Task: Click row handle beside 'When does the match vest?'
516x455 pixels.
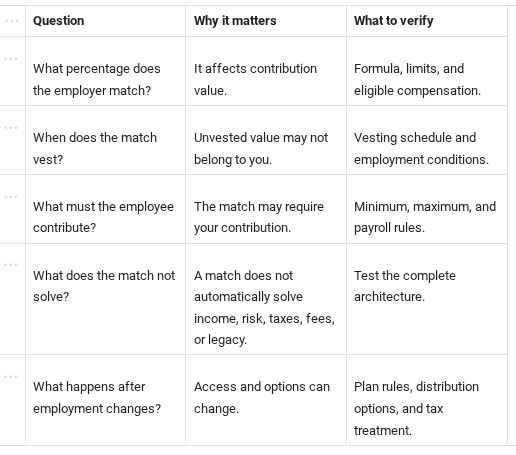Action: (11, 128)
